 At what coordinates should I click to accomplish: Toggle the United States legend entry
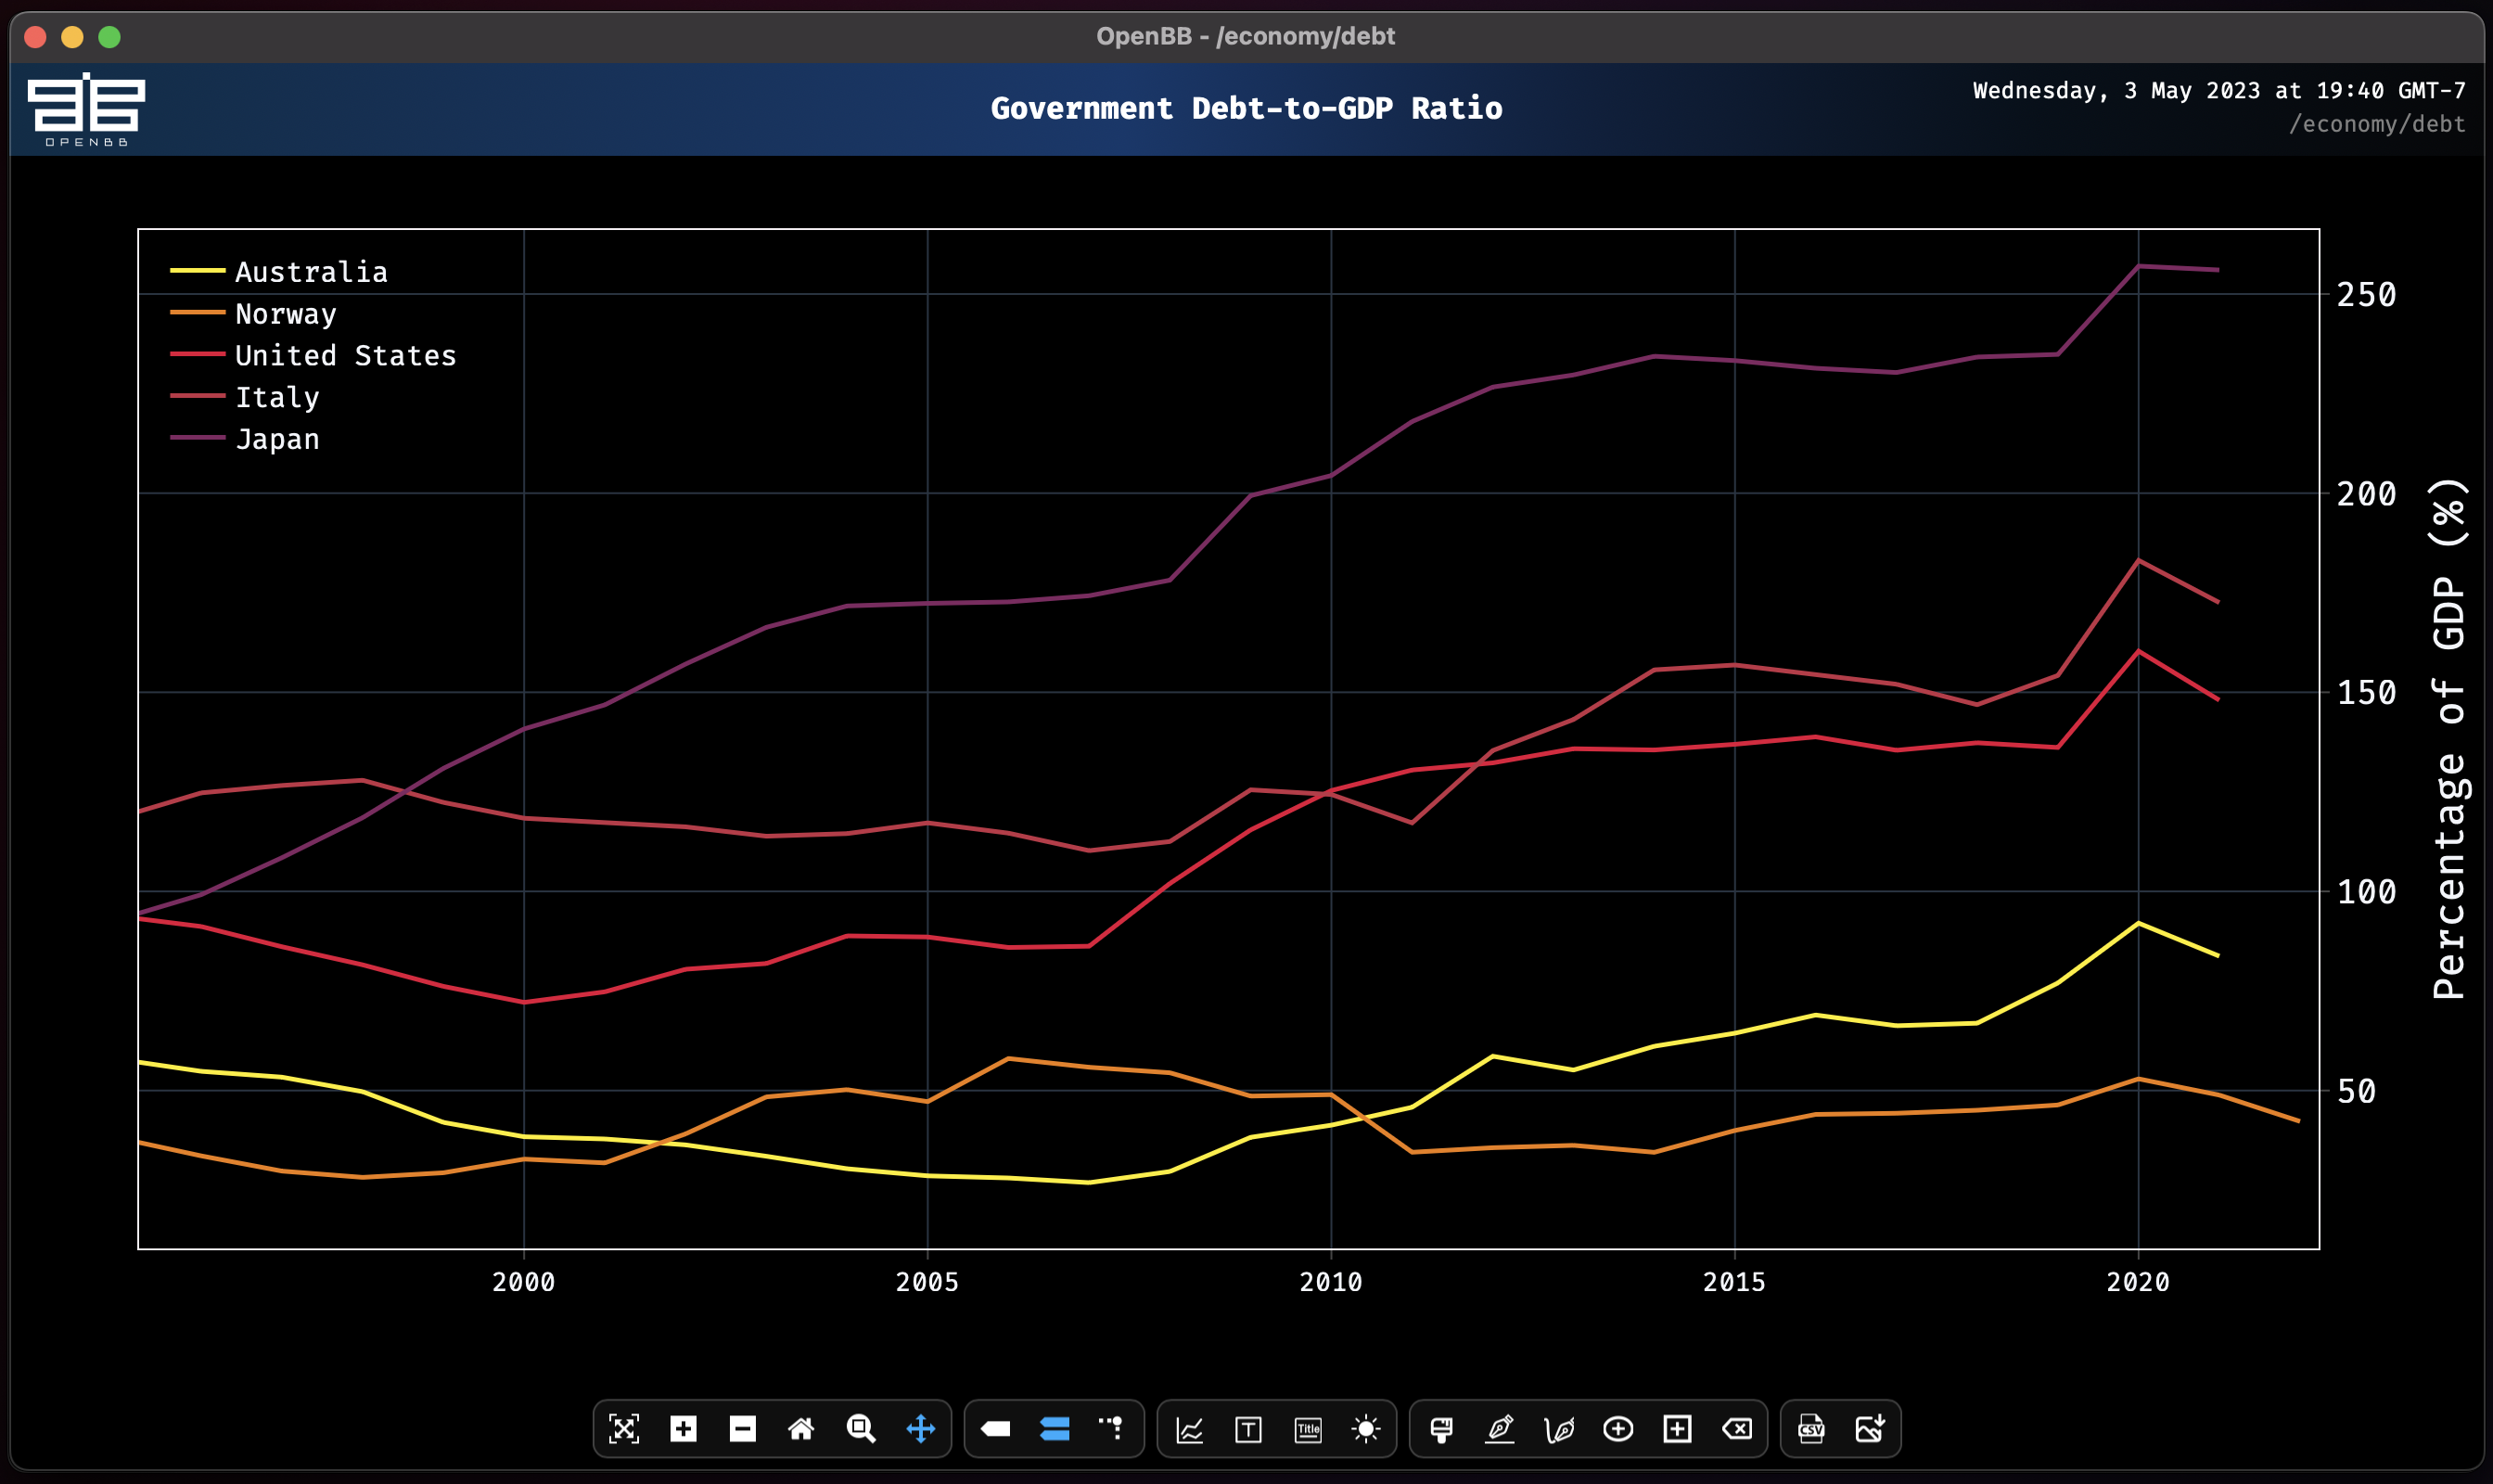tap(313, 355)
